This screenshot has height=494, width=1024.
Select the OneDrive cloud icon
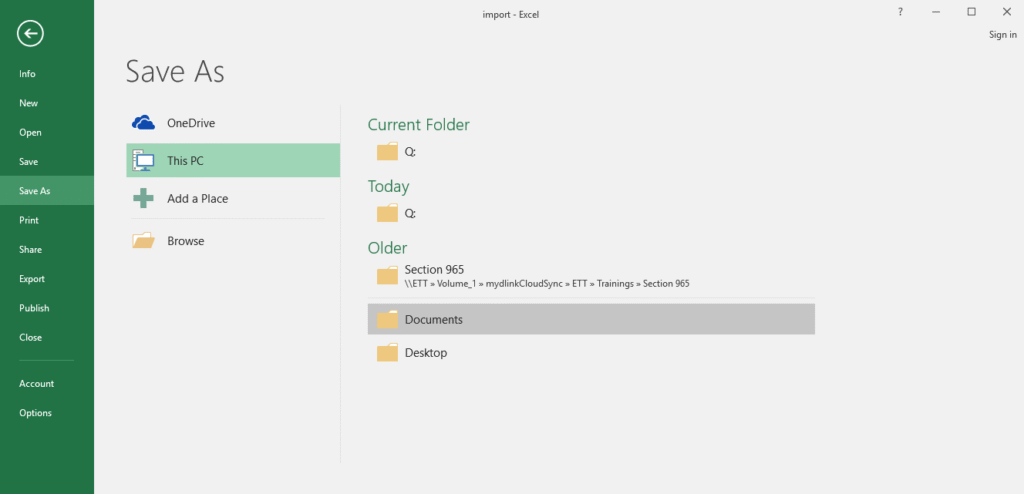[144, 123]
